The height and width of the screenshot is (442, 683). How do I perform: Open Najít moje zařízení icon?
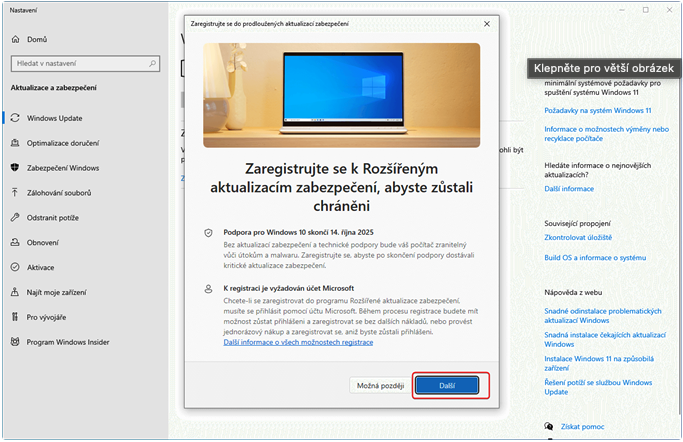(x=15, y=292)
